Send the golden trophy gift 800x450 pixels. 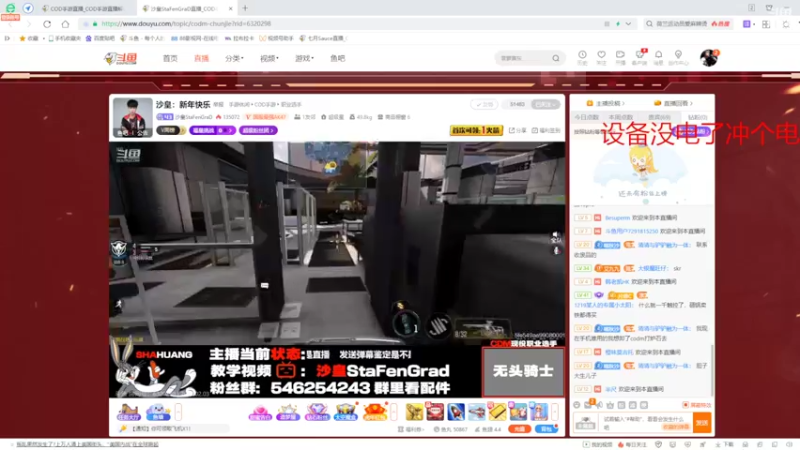(414, 412)
